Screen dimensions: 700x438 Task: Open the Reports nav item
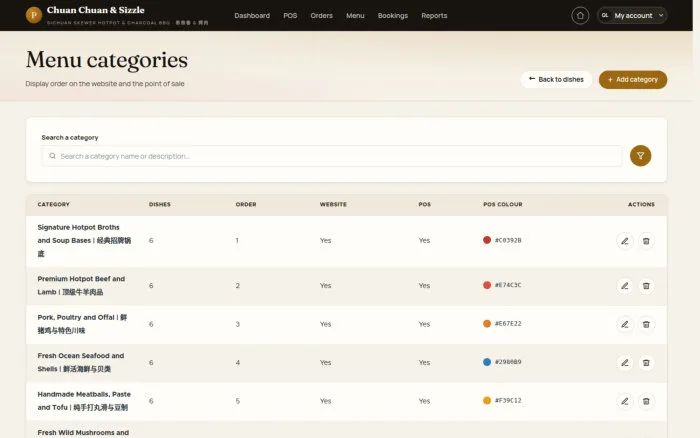point(434,16)
